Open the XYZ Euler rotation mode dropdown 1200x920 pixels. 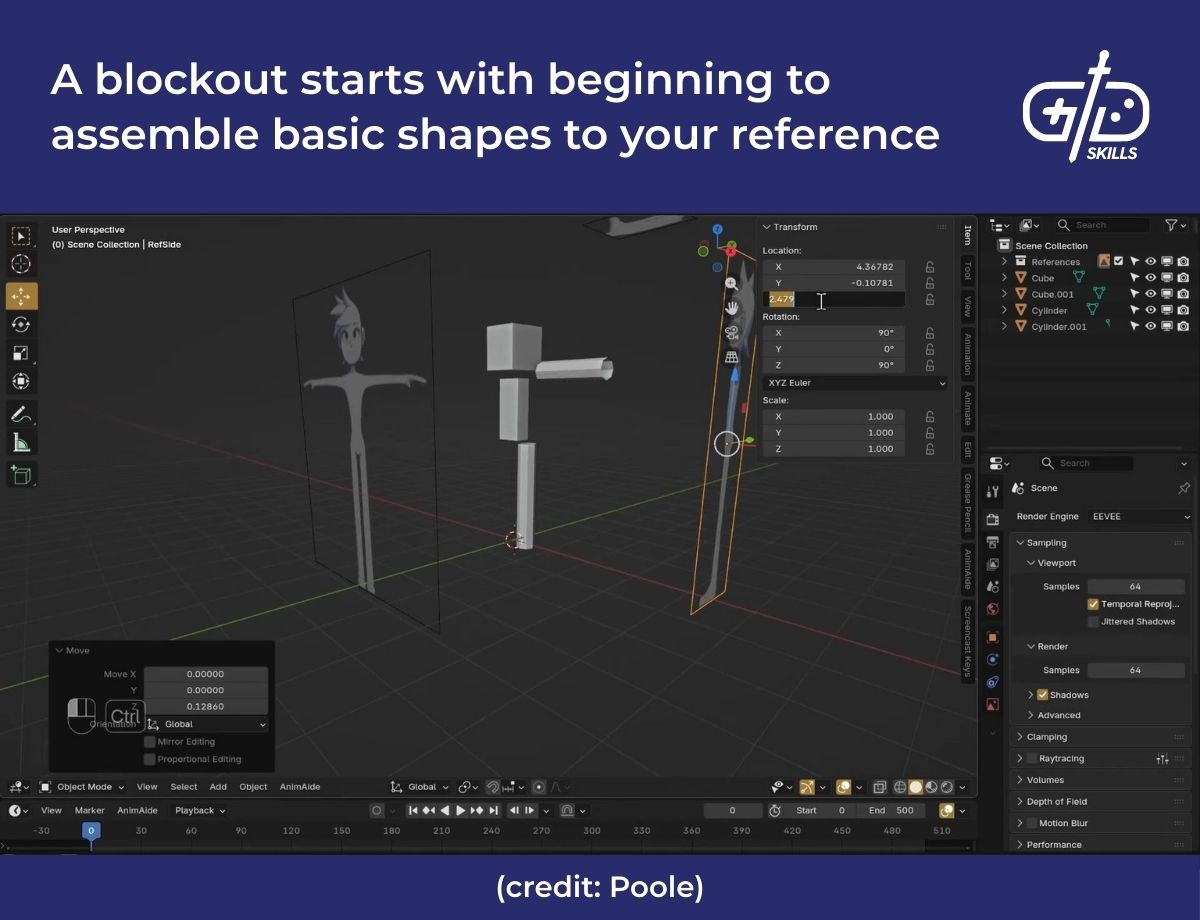(855, 383)
